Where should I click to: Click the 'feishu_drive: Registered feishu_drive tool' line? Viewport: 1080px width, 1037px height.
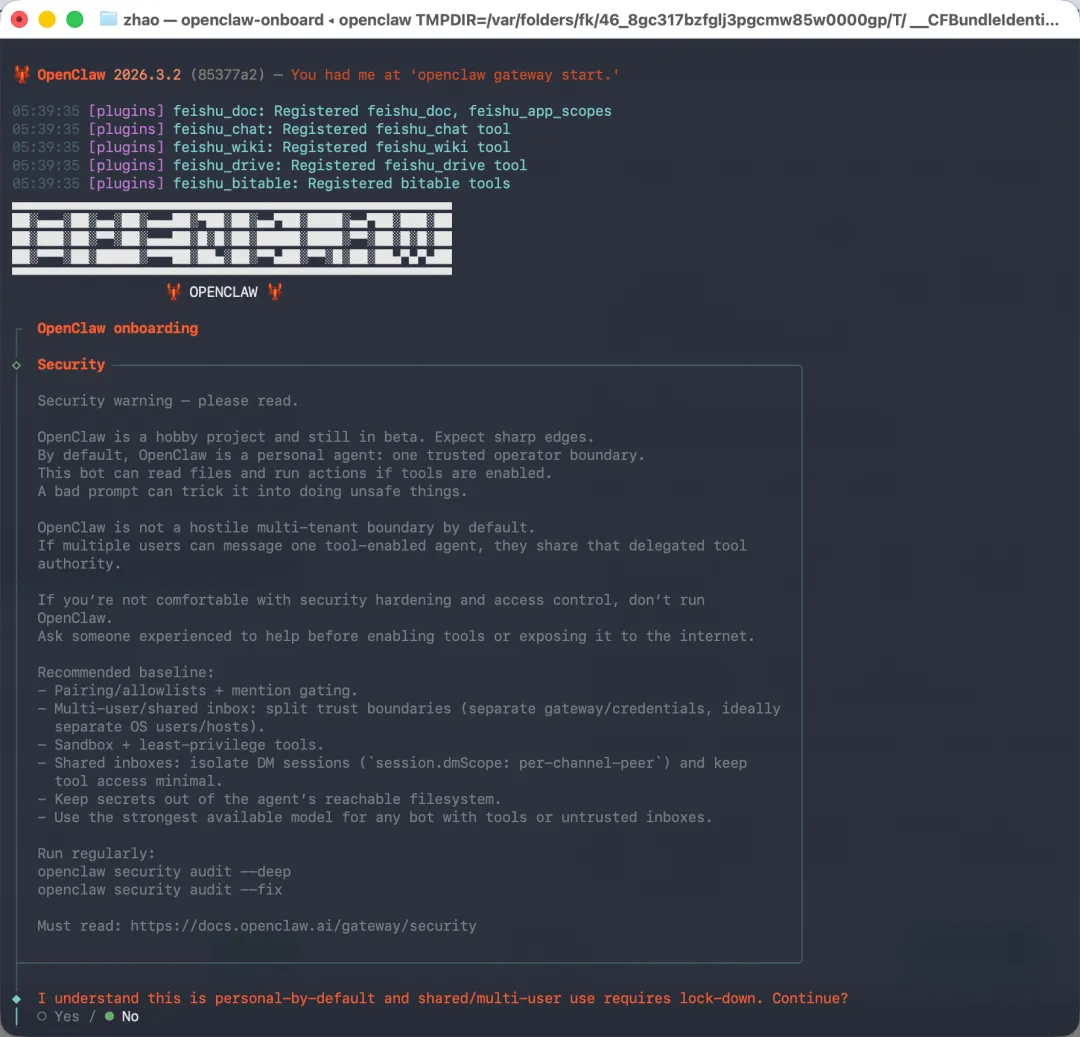pos(350,165)
